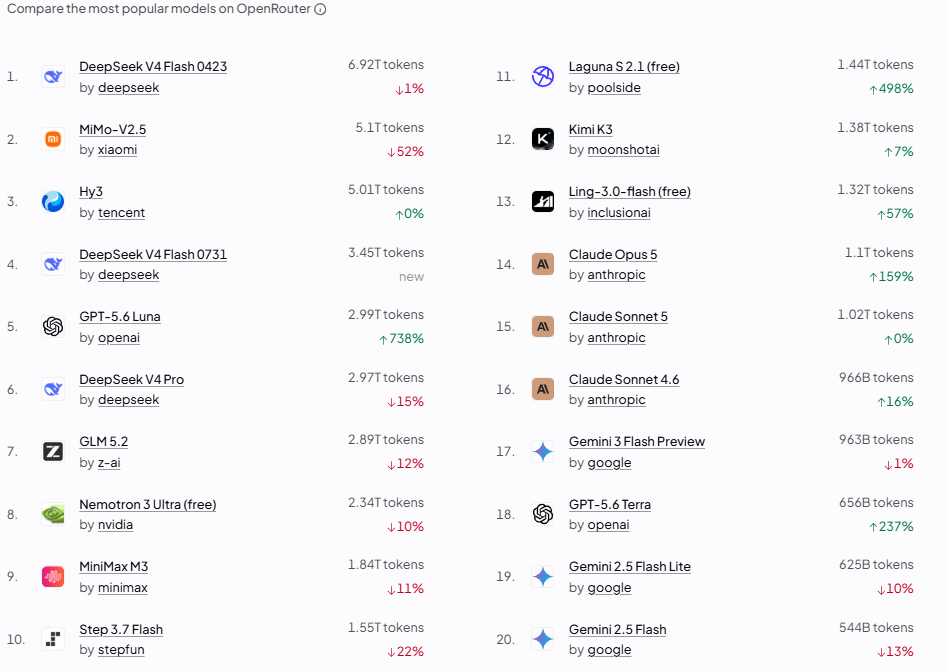Click the OpenAI logo beside GPT-5.6 Luna
Screen dimensions: 947x672
tap(53, 327)
